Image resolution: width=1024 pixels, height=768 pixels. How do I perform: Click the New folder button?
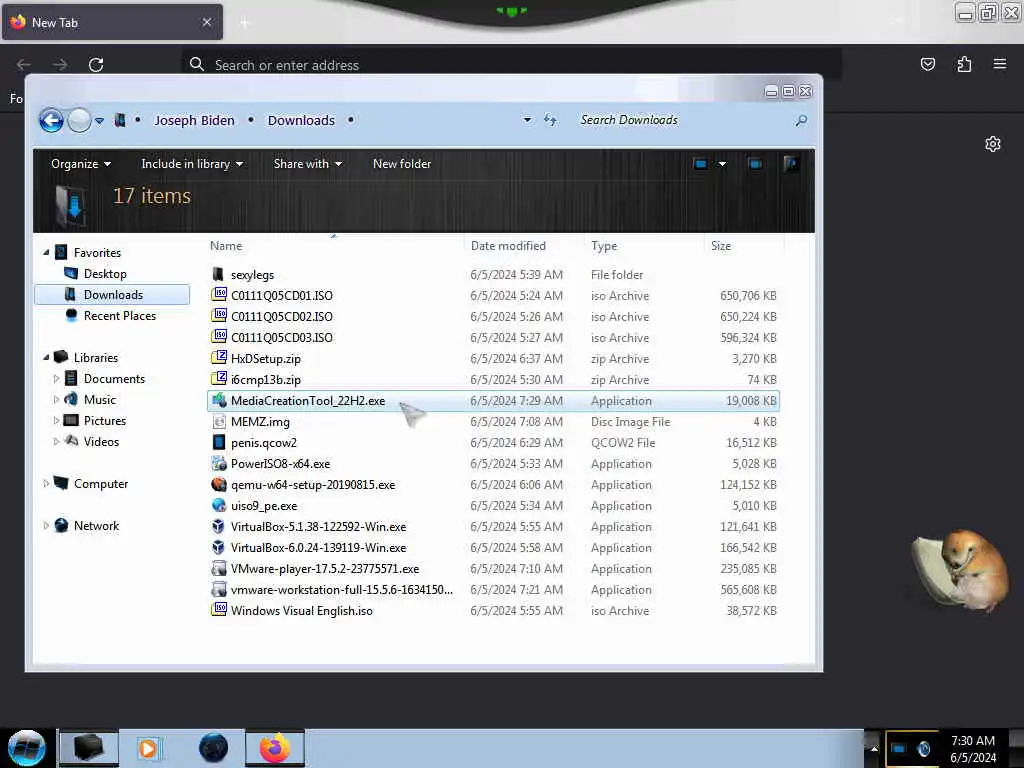click(402, 164)
